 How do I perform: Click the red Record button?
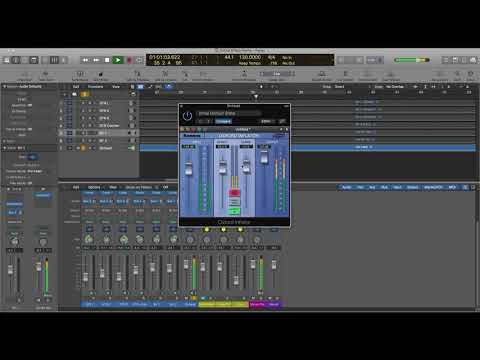click(x=129, y=60)
